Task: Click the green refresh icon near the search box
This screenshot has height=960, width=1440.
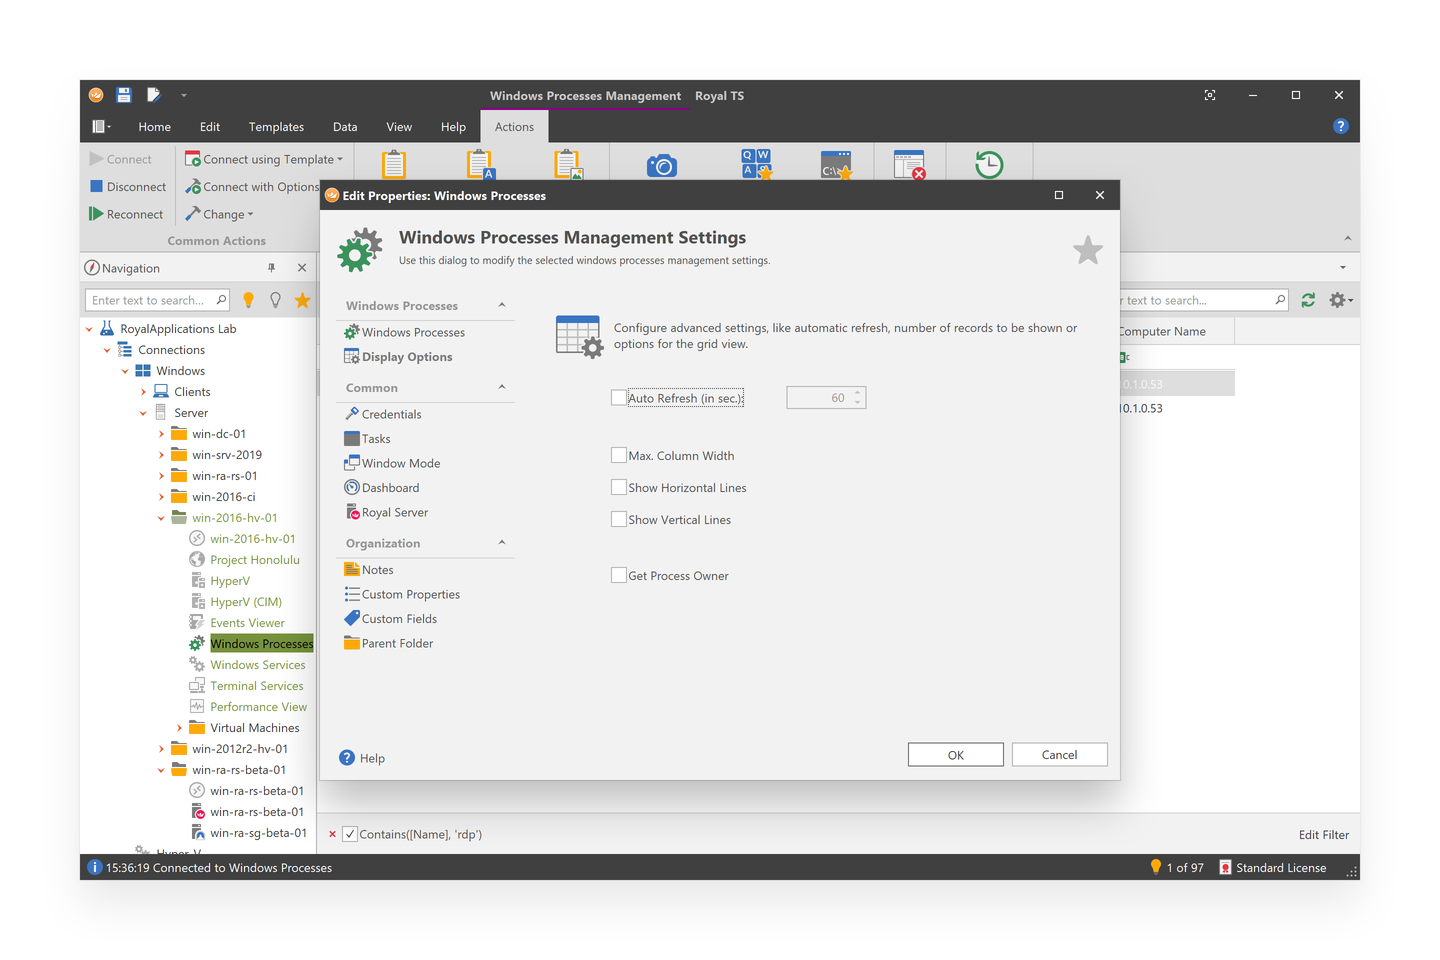Action: coord(1308,299)
